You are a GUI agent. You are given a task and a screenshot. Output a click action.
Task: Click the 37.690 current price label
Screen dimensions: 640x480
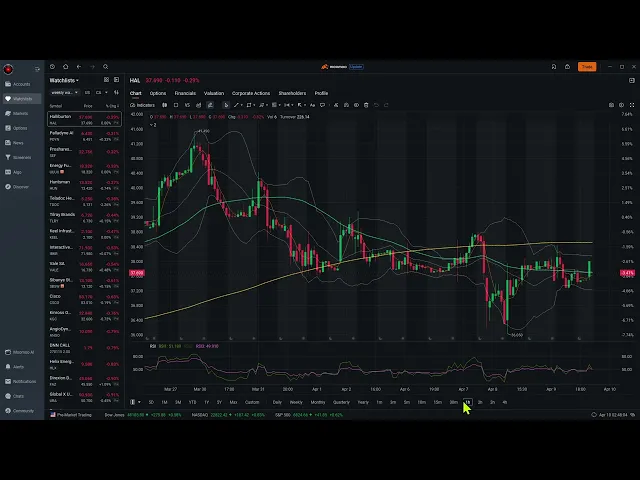[137, 273]
